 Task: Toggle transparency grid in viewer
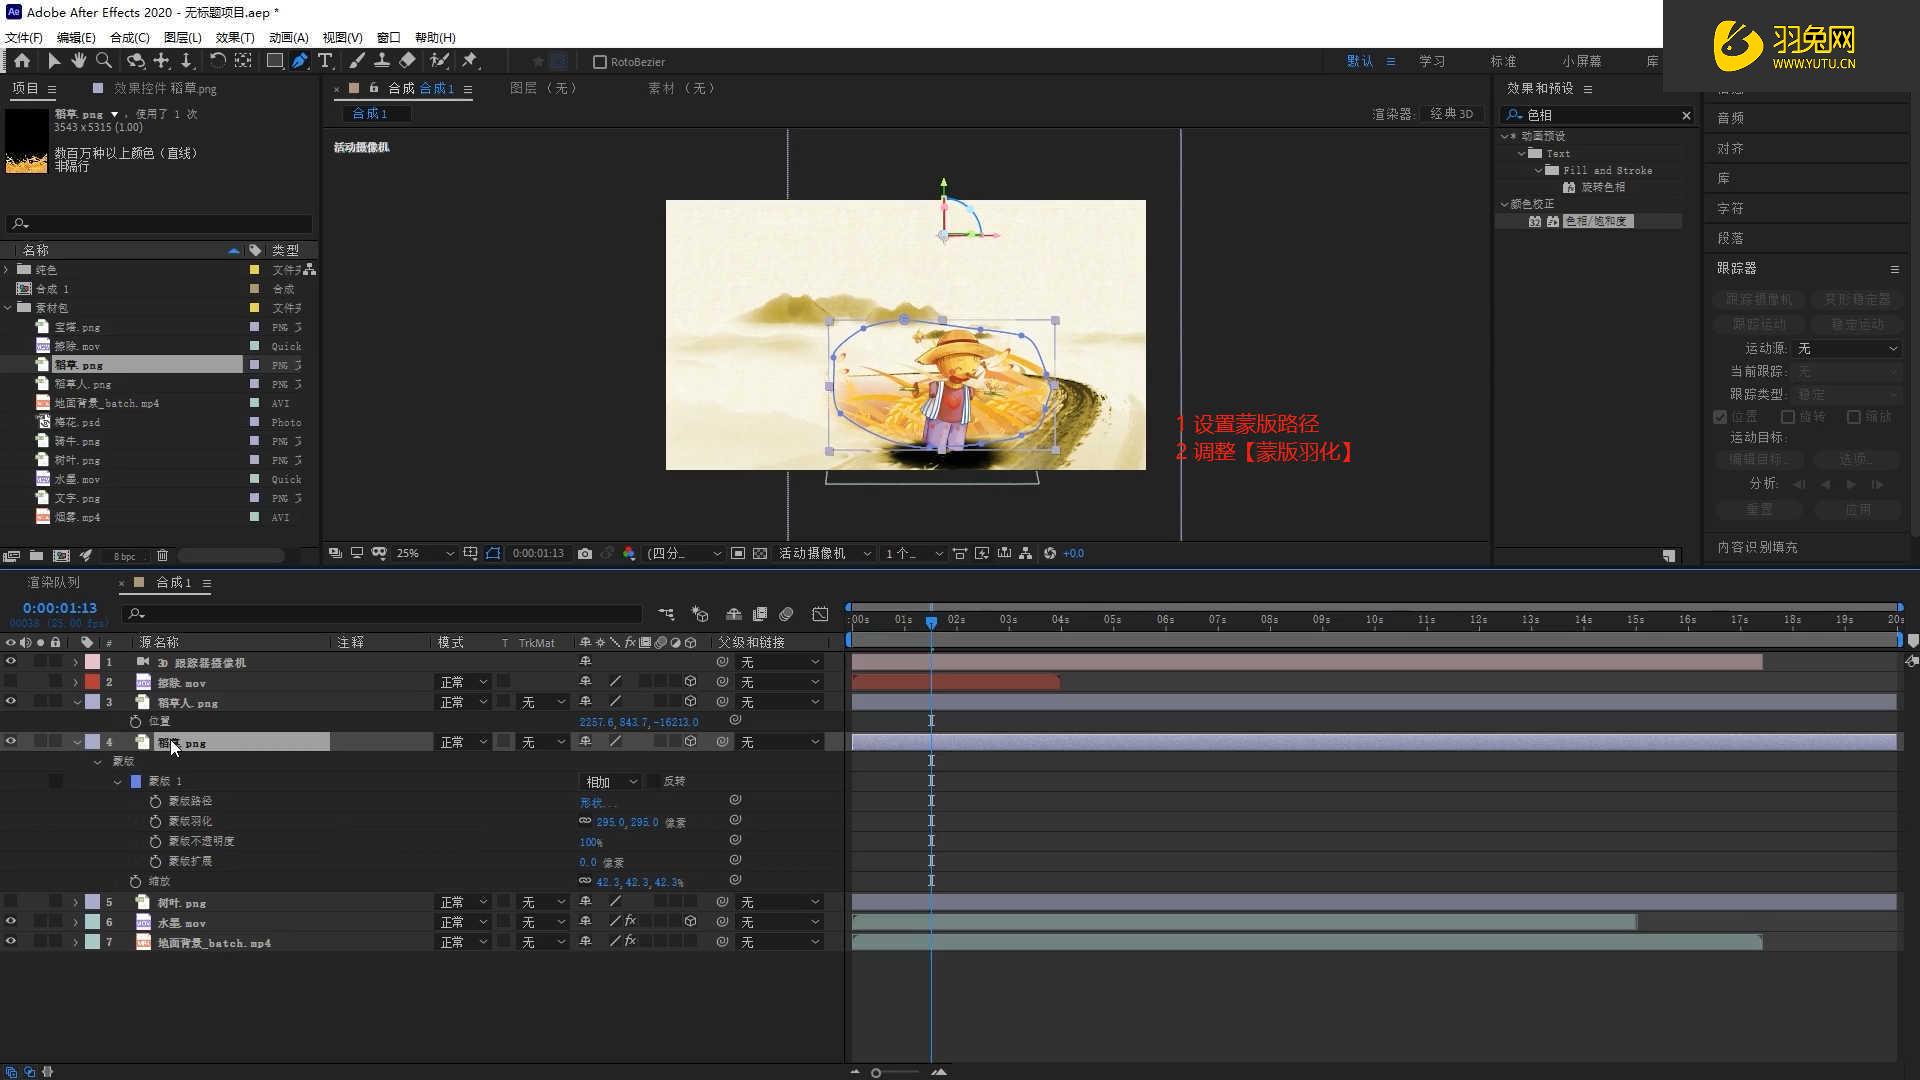(760, 553)
